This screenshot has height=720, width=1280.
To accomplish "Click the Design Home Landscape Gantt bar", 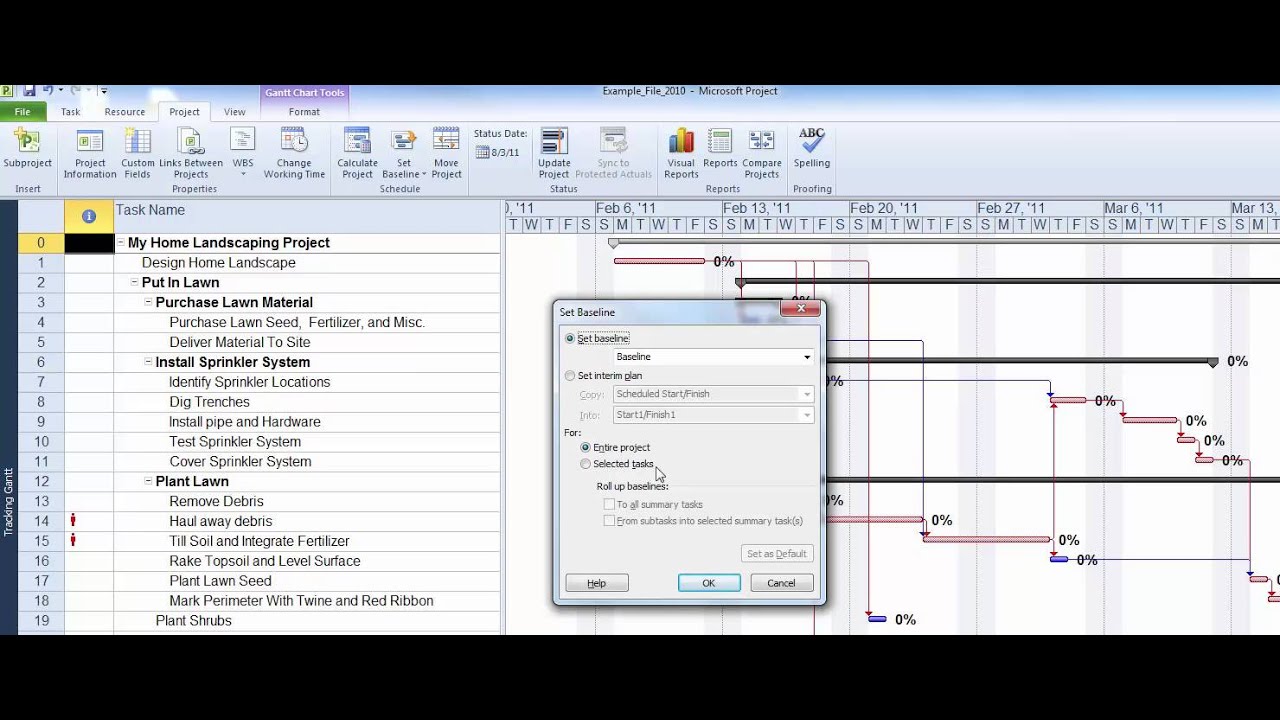I will coord(659,262).
